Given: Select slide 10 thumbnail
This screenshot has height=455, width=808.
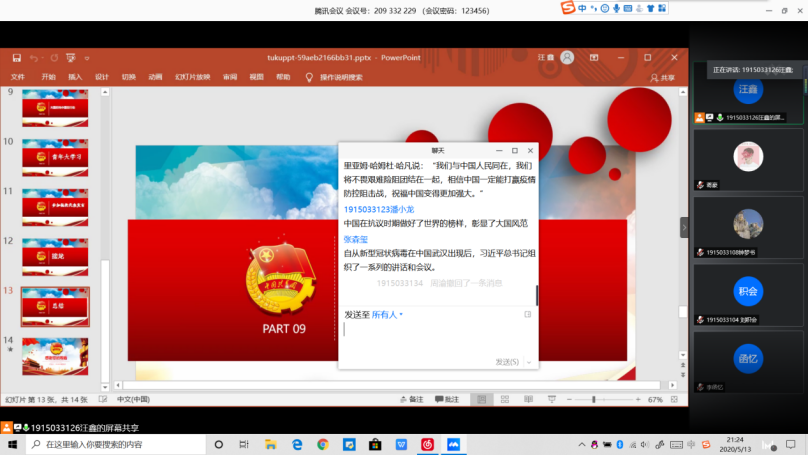Looking at the screenshot, I should pyautogui.click(x=55, y=157).
